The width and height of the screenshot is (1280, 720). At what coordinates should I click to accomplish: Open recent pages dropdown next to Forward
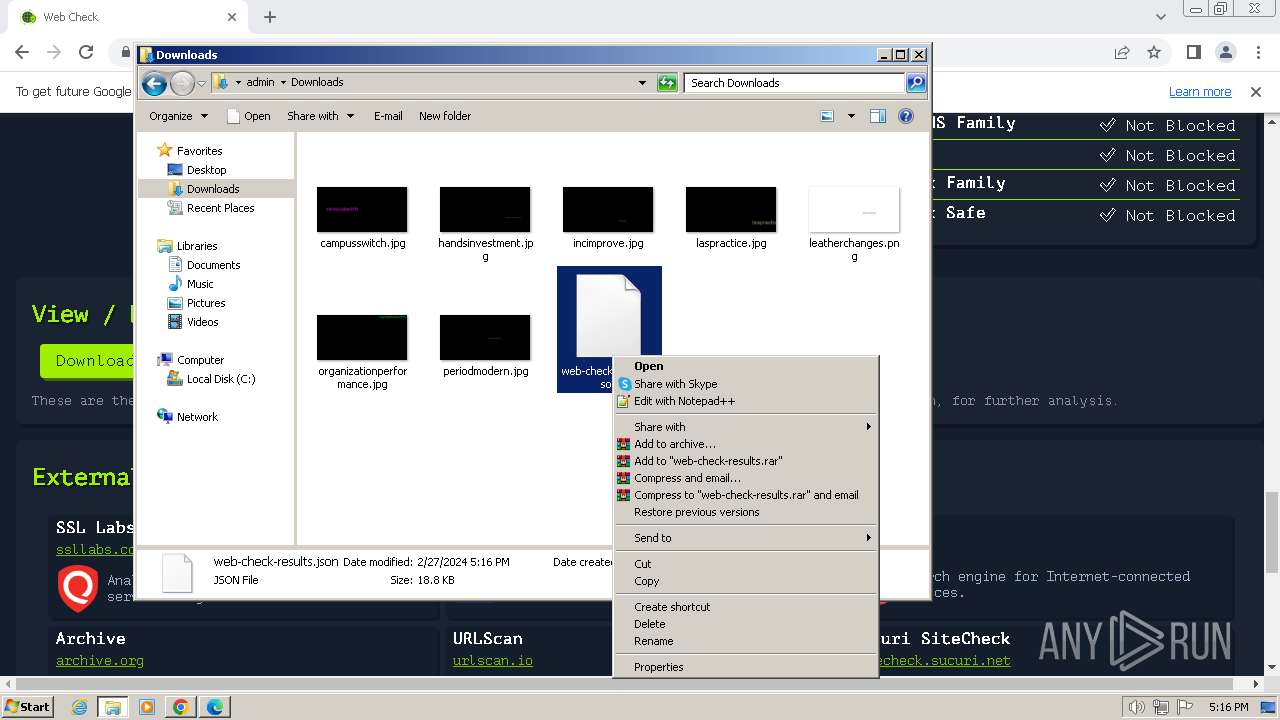tap(201, 83)
